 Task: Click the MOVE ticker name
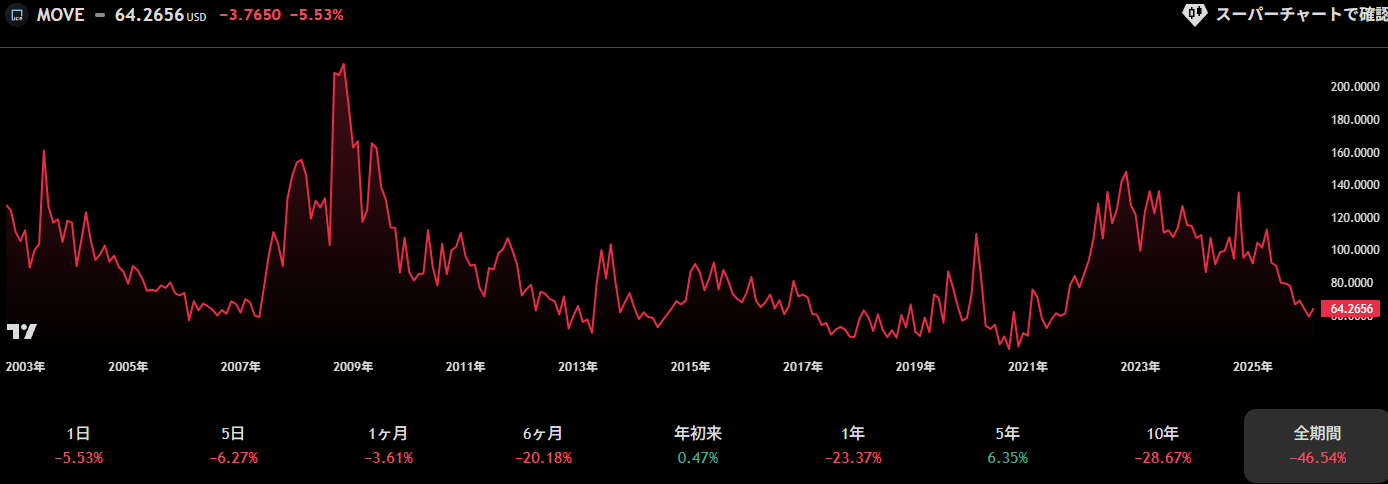click(62, 15)
